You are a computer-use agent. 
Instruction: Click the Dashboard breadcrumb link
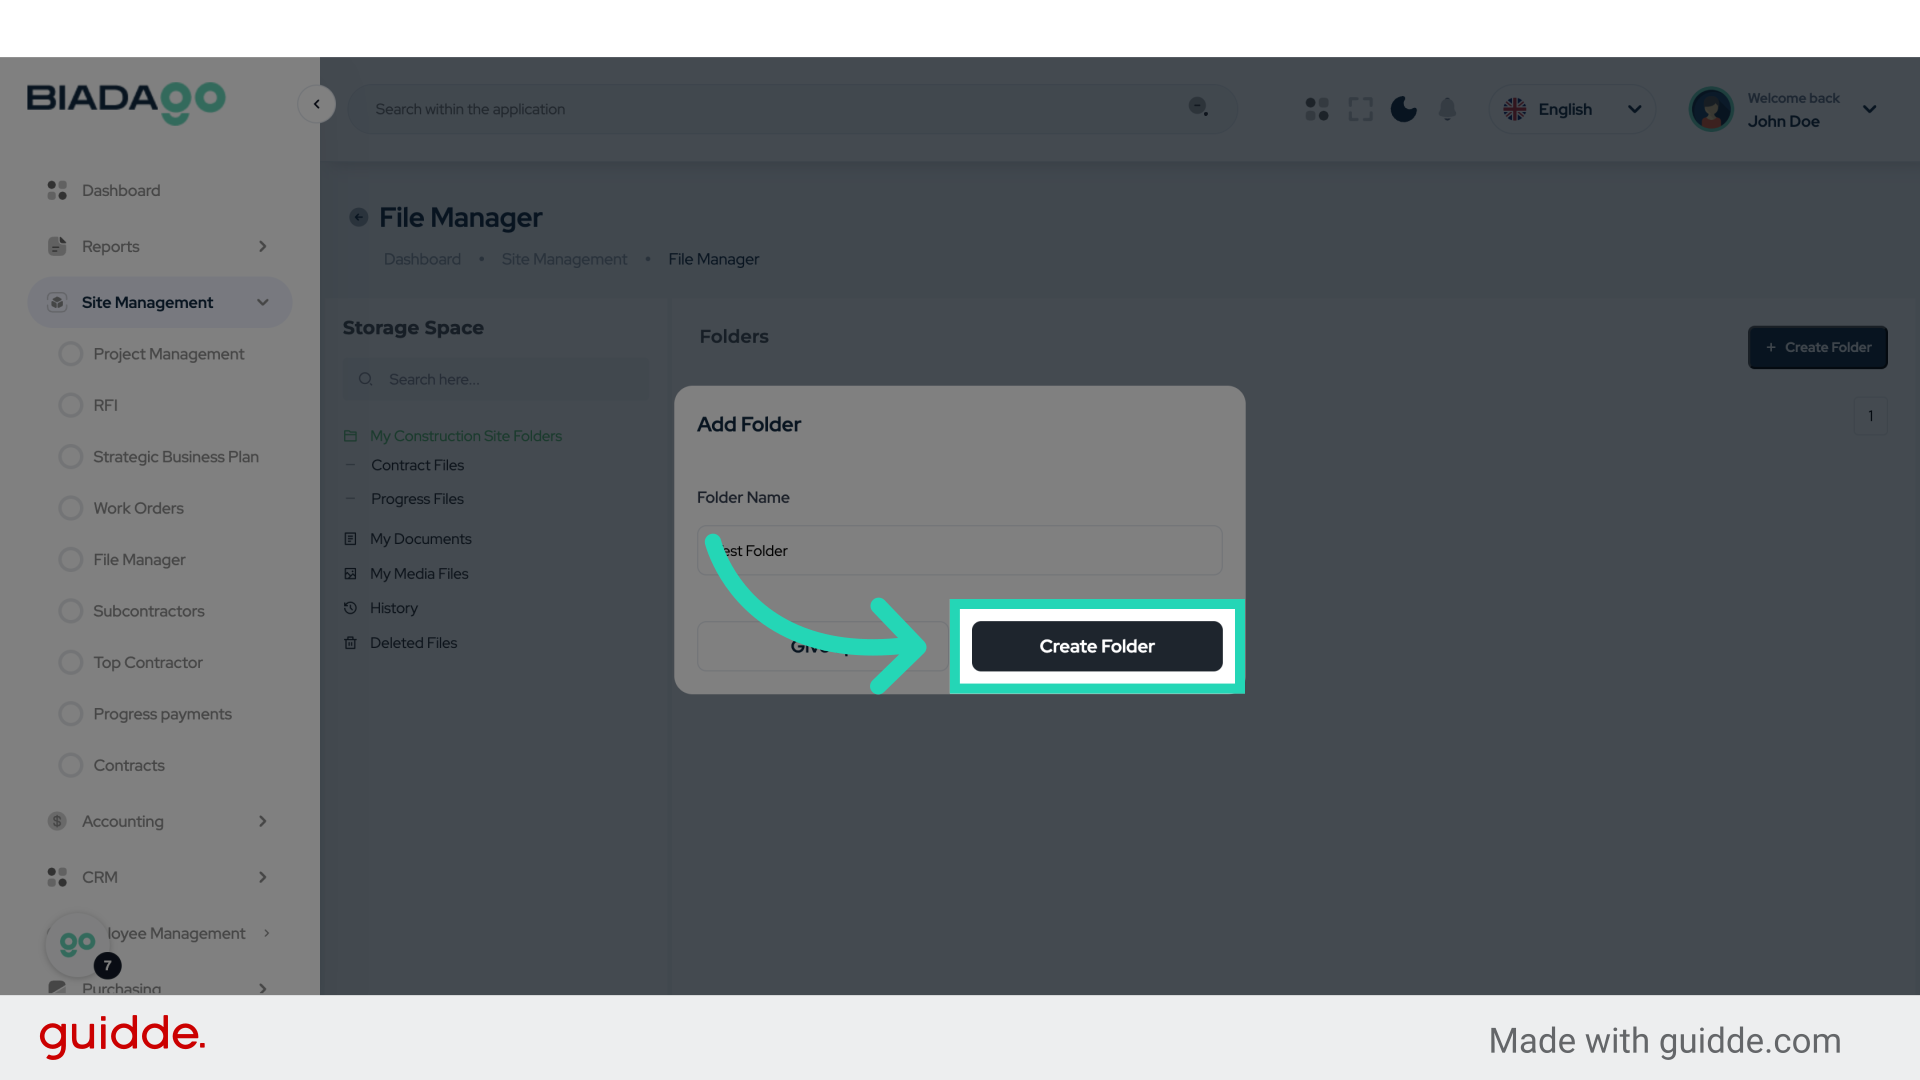(x=422, y=259)
